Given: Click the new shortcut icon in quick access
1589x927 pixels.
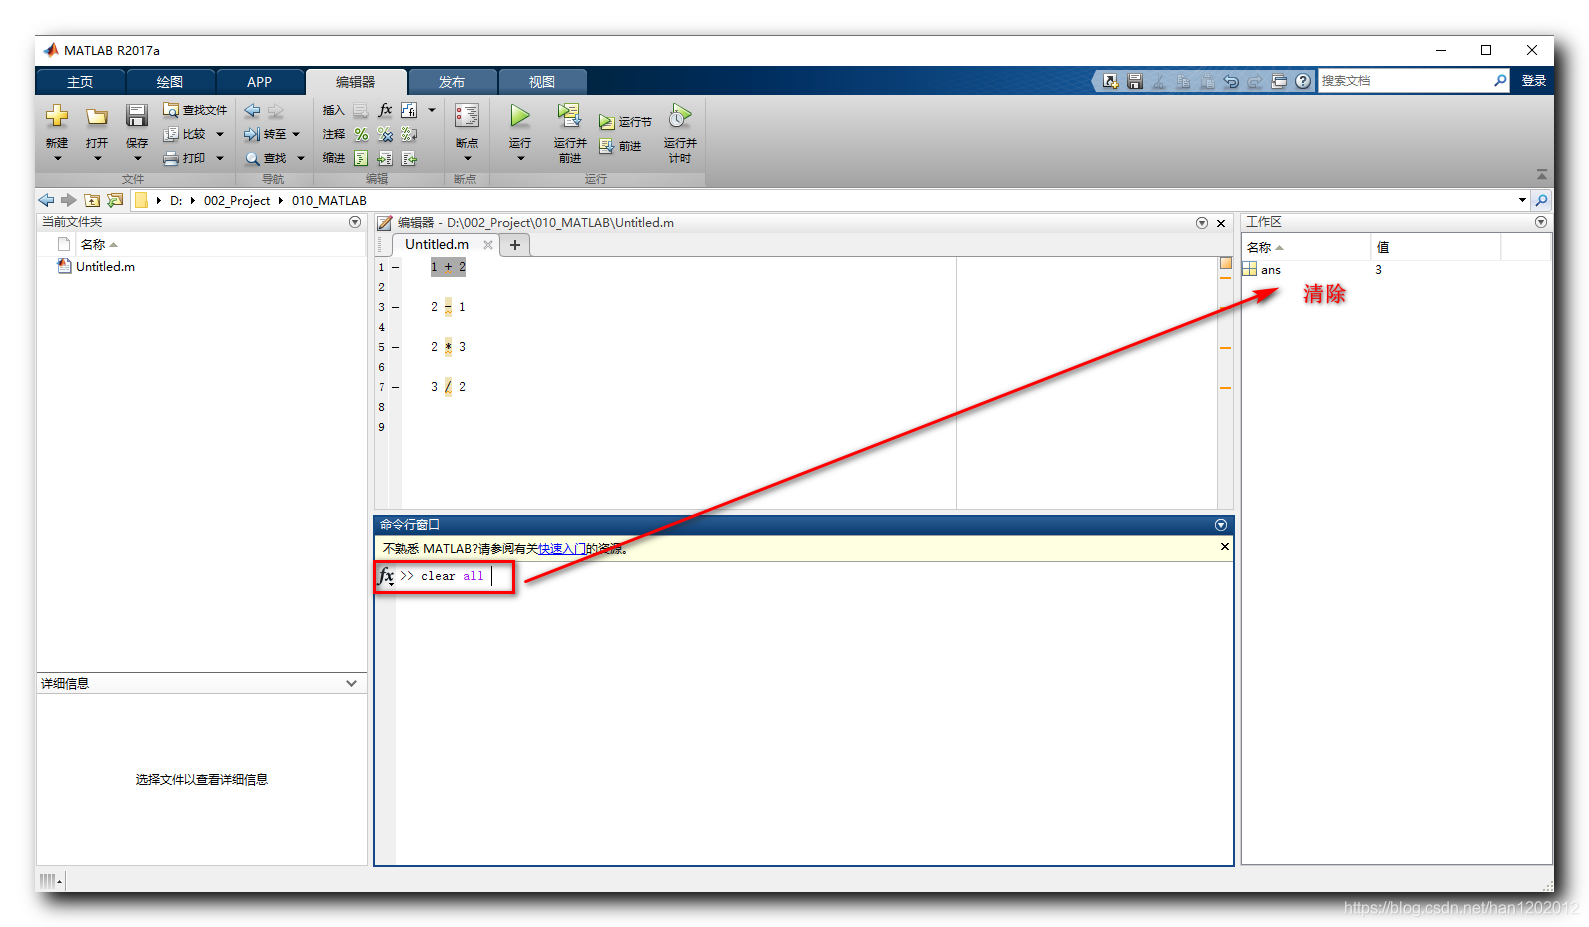Looking at the screenshot, I should coord(1111,81).
